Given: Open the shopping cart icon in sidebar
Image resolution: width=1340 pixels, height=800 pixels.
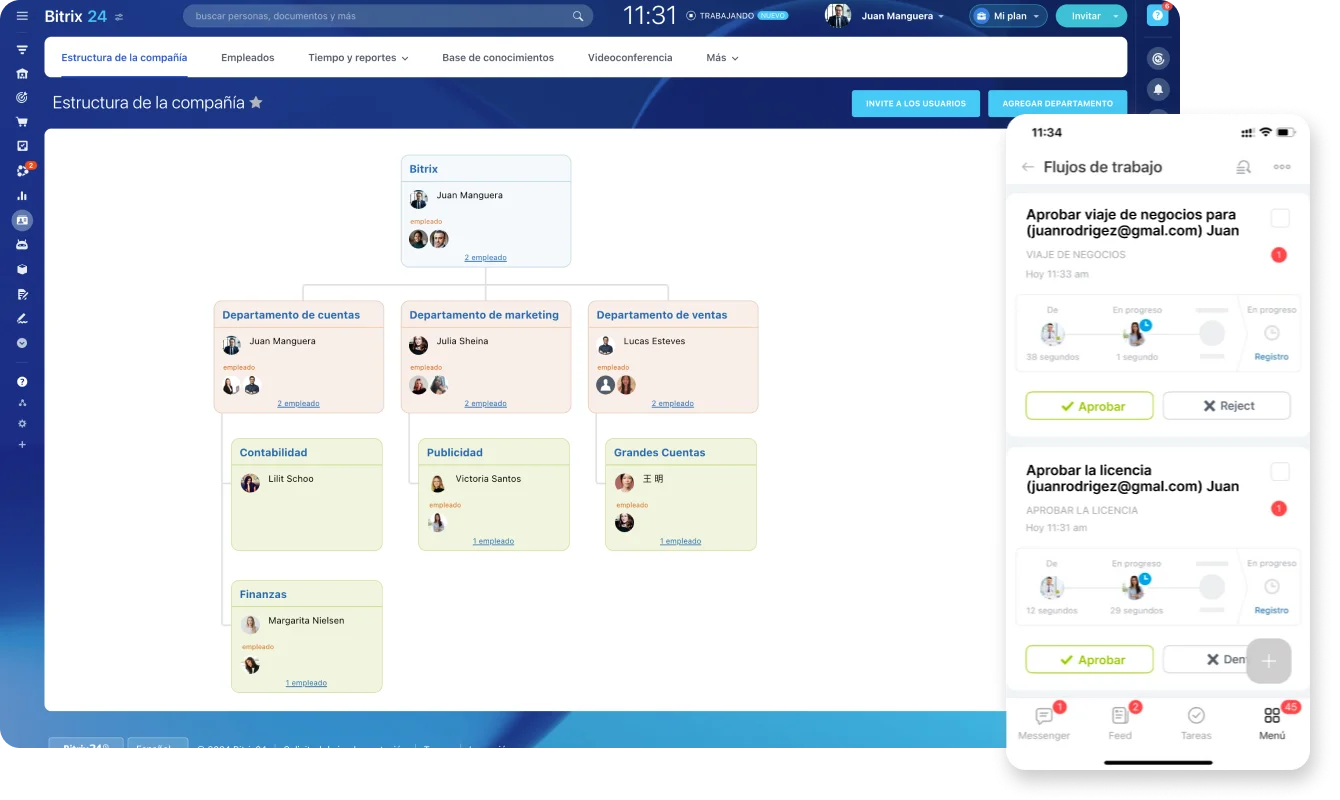Looking at the screenshot, I should [22, 122].
